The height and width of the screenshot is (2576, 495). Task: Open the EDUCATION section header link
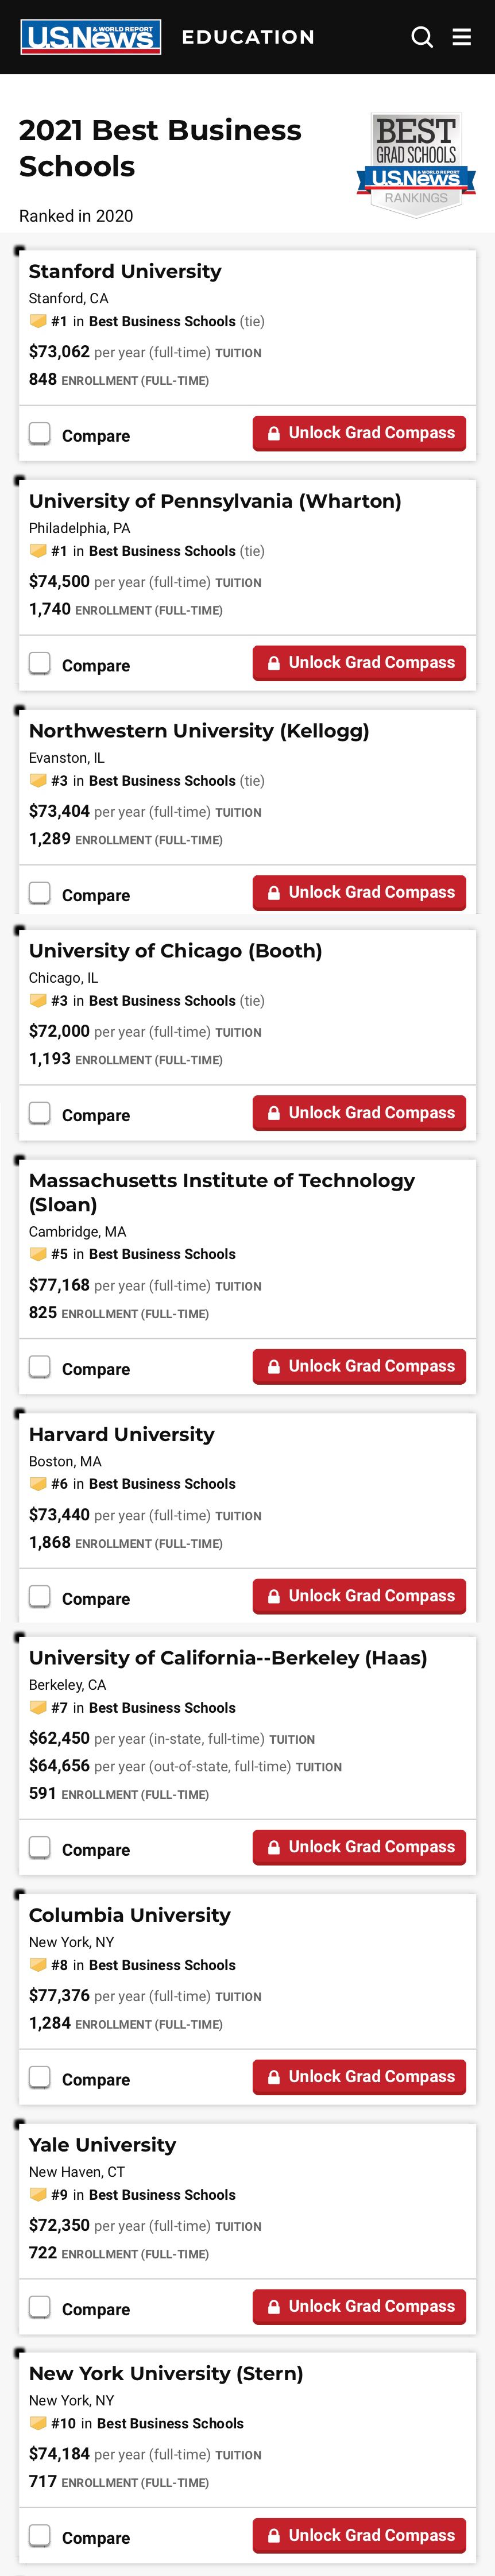[248, 37]
